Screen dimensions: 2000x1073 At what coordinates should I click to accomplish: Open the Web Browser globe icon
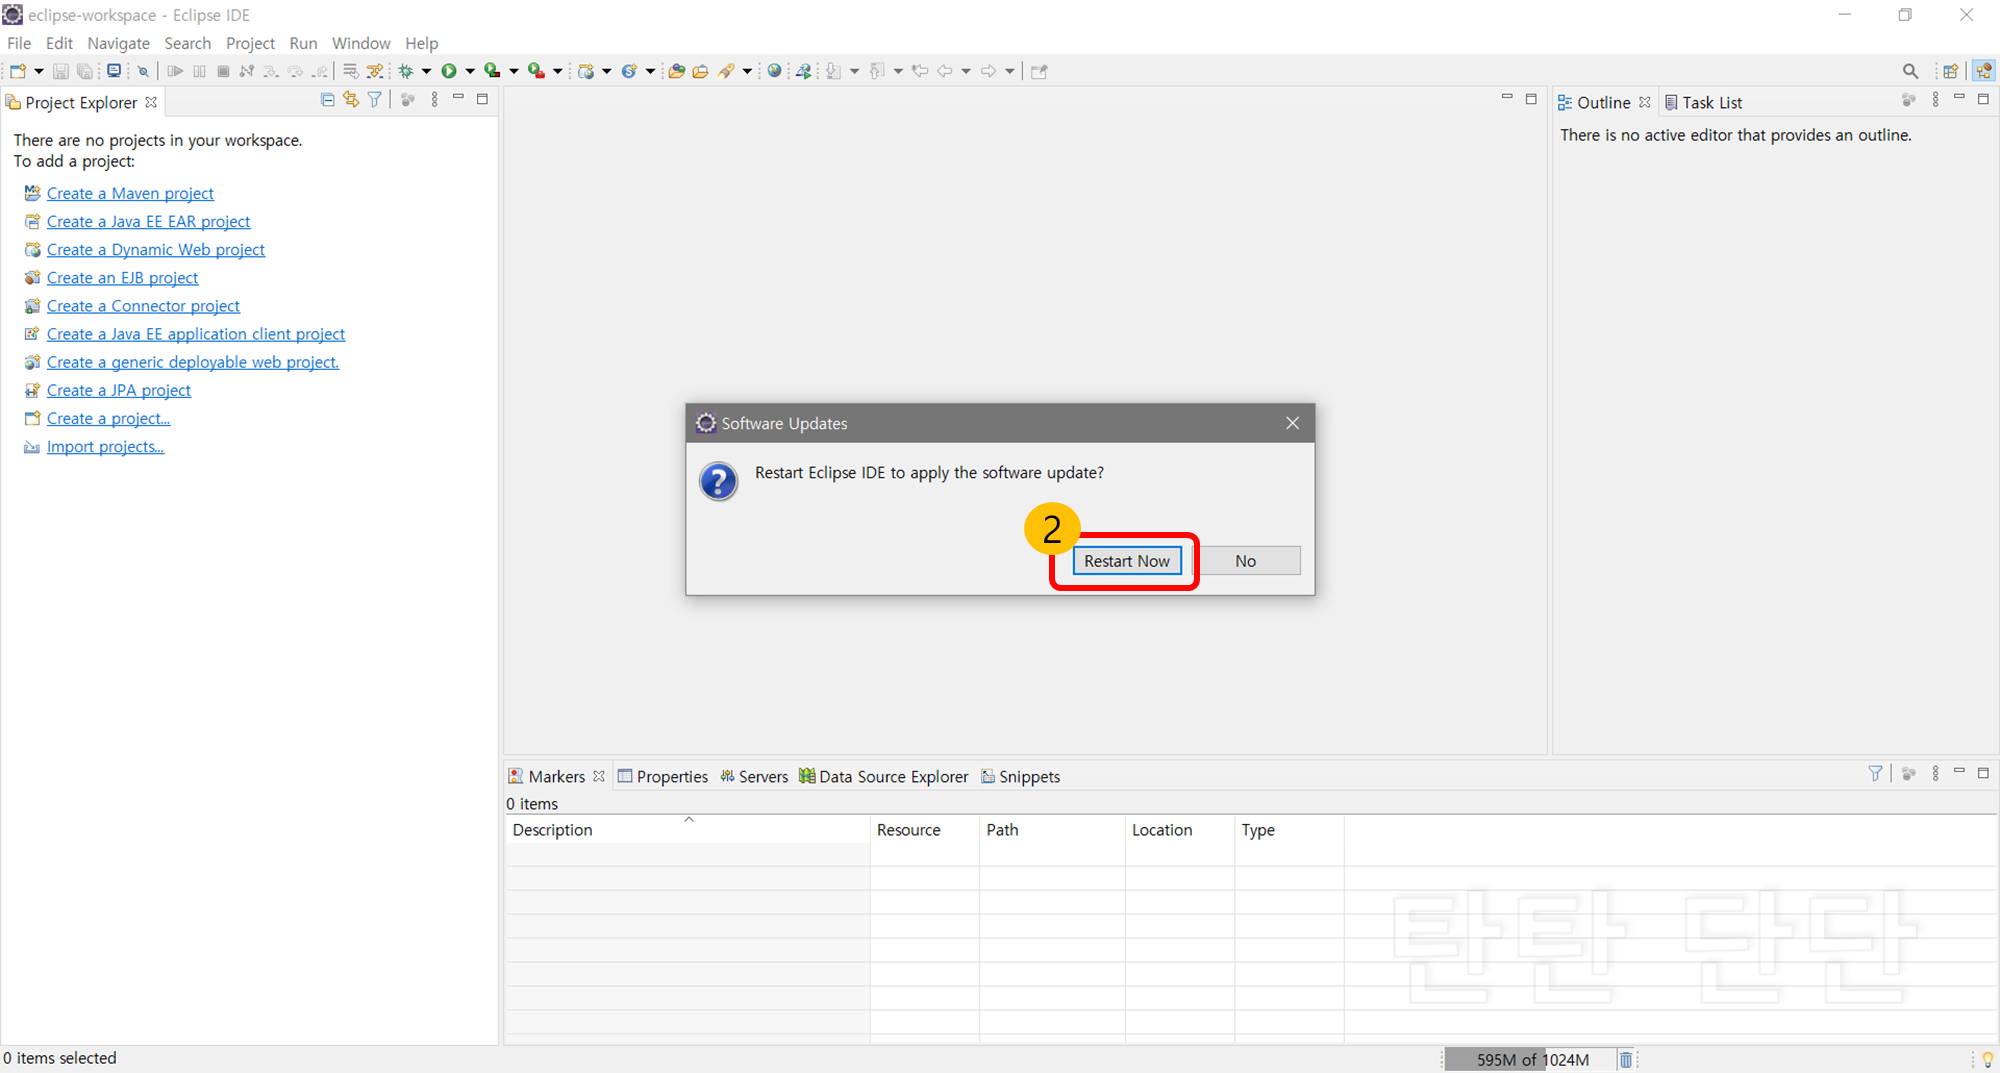774,71
